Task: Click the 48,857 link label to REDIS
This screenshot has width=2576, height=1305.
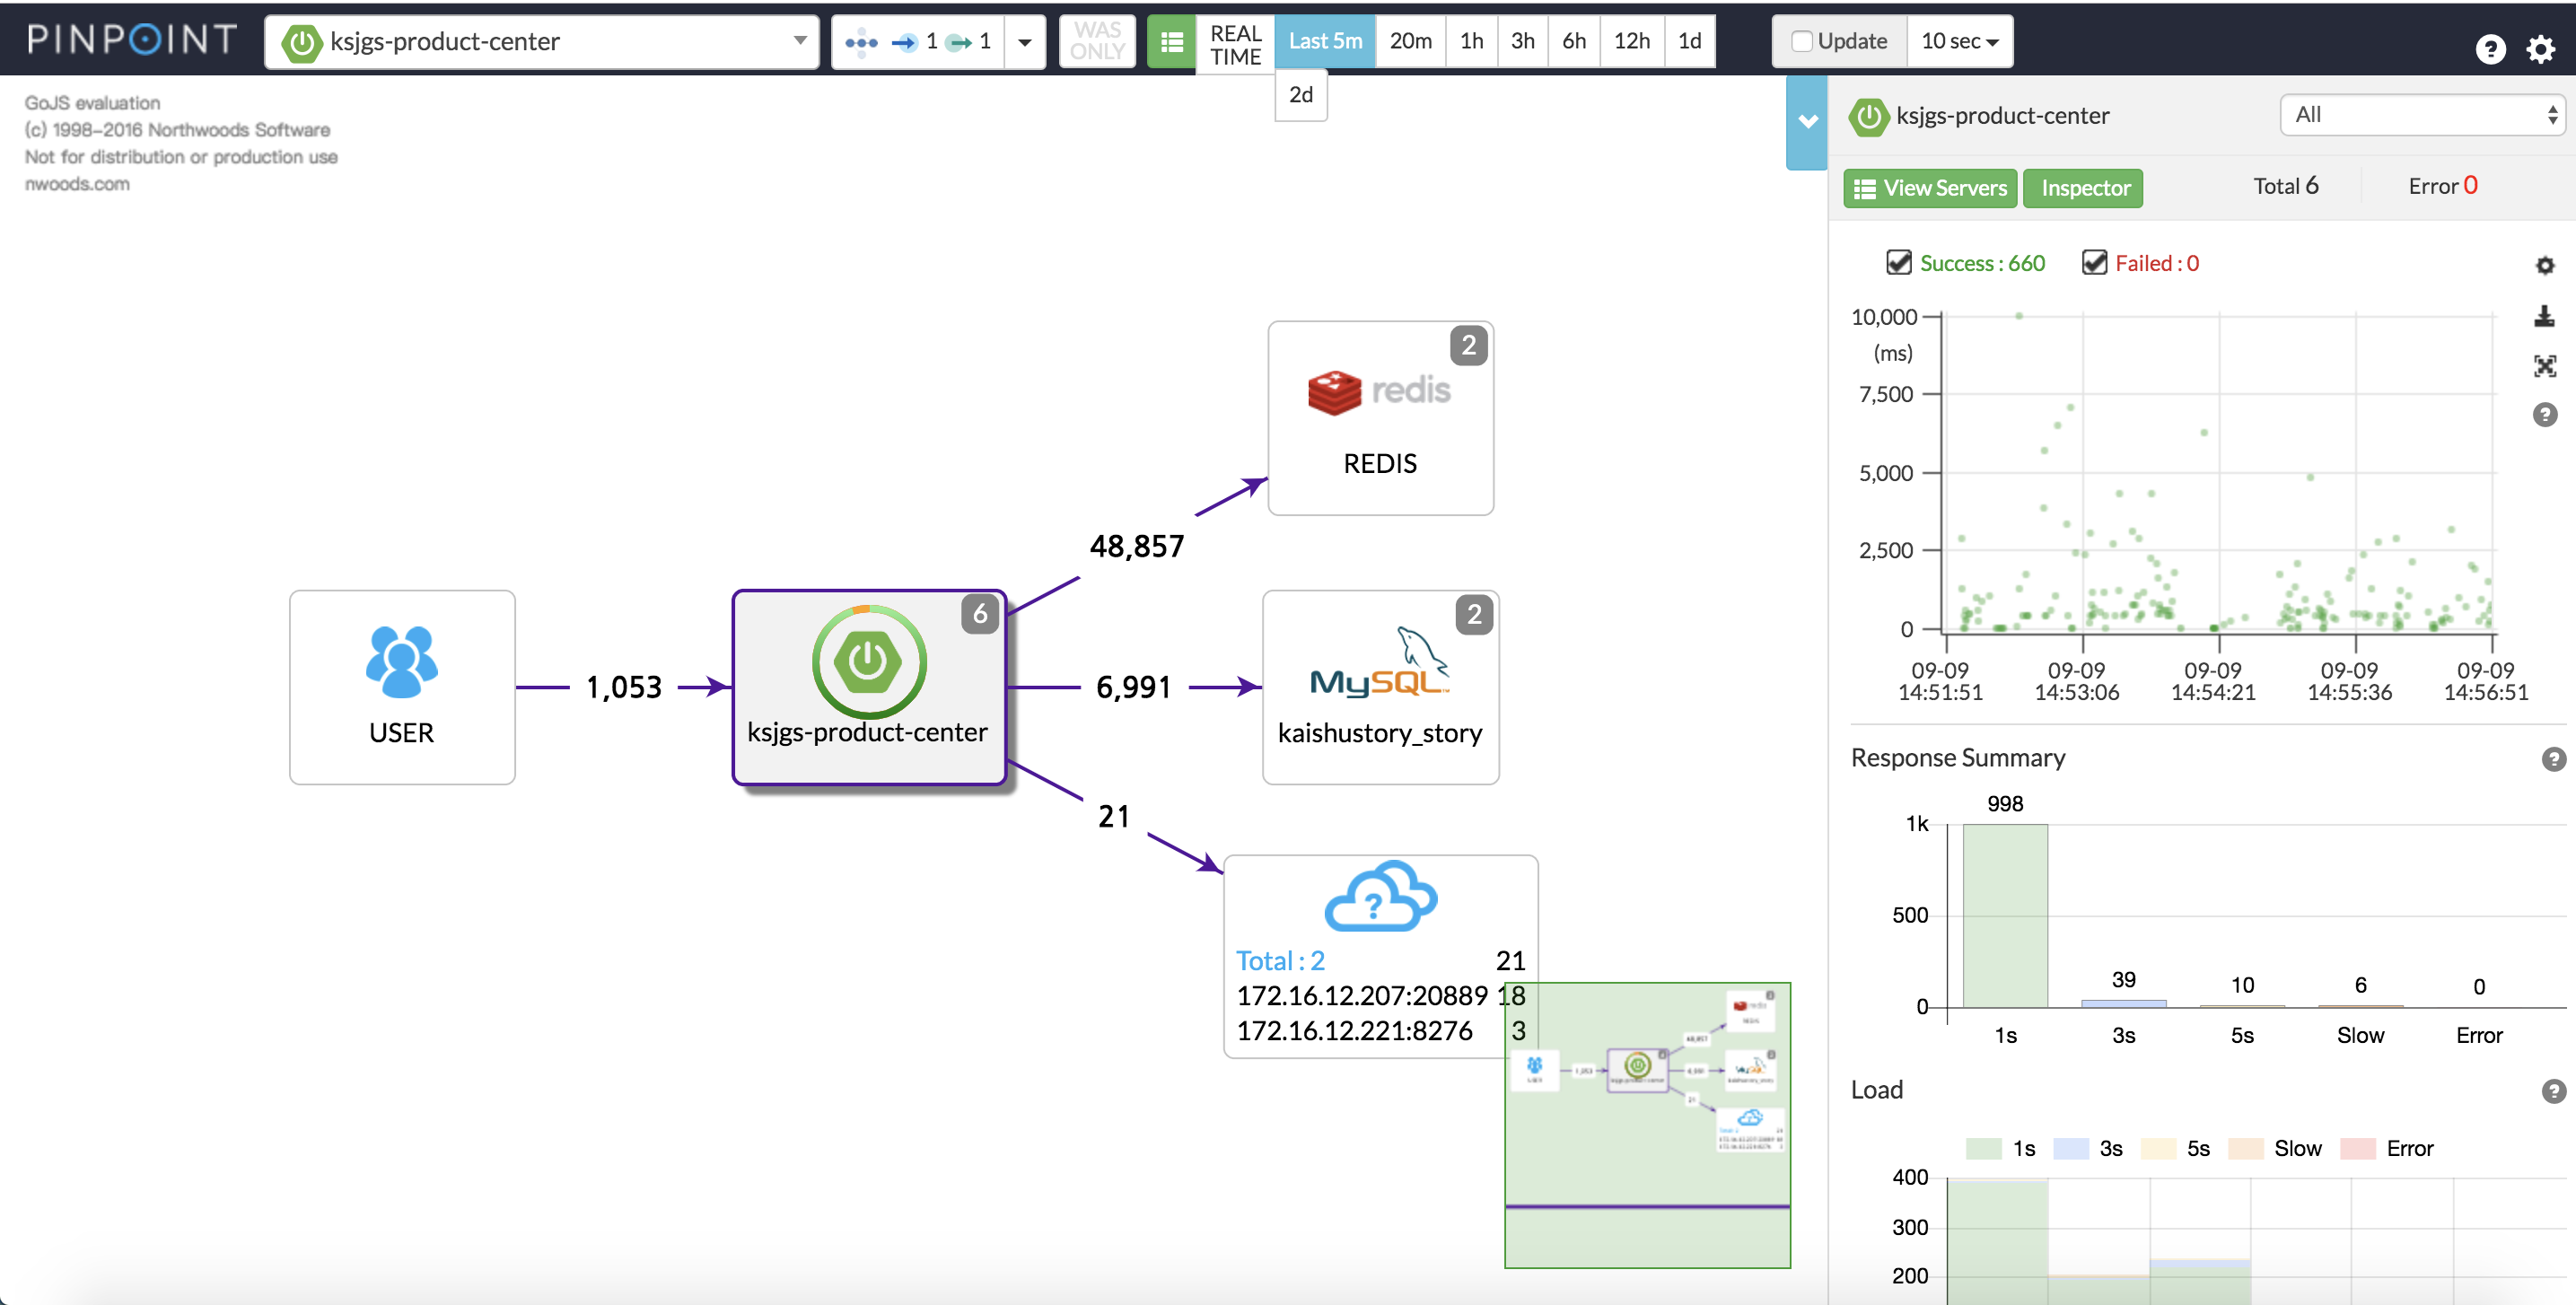Action: (x=1137, y=546)
